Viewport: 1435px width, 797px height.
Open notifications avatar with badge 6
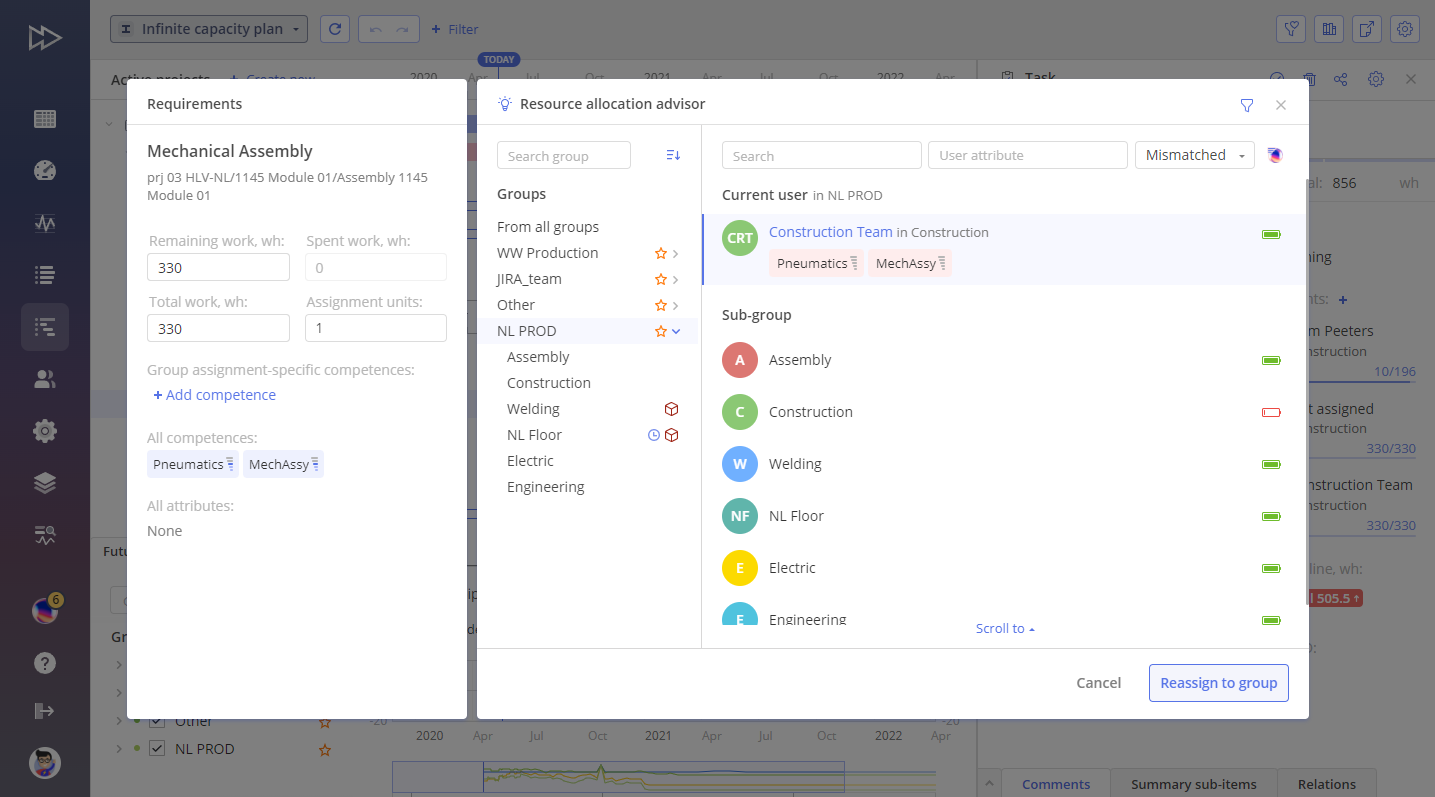coord(45,610)
